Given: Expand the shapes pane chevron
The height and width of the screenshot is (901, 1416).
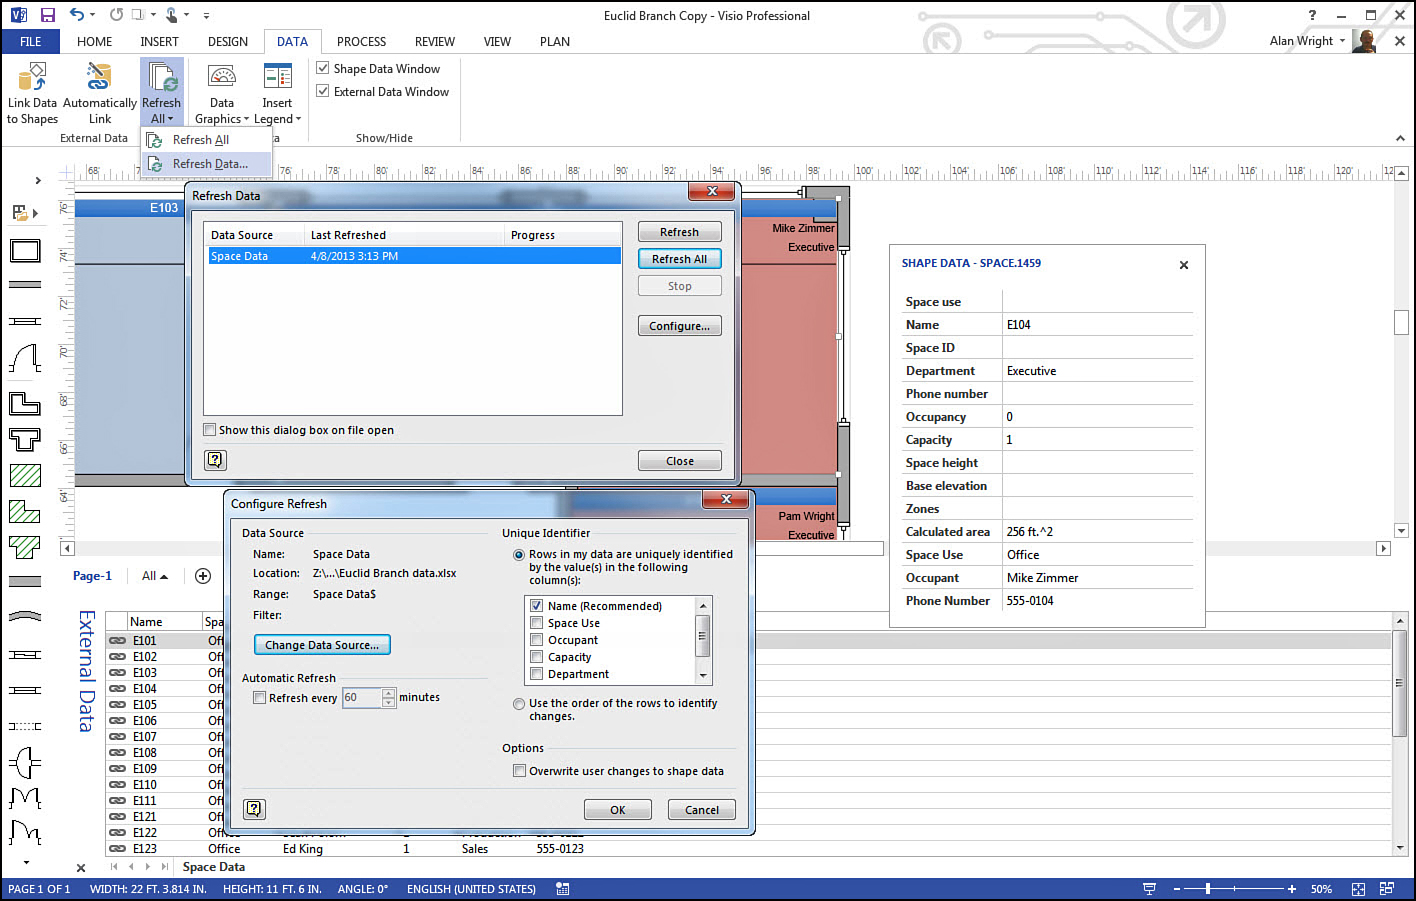Looking at the screenshot, I should 38,181.
